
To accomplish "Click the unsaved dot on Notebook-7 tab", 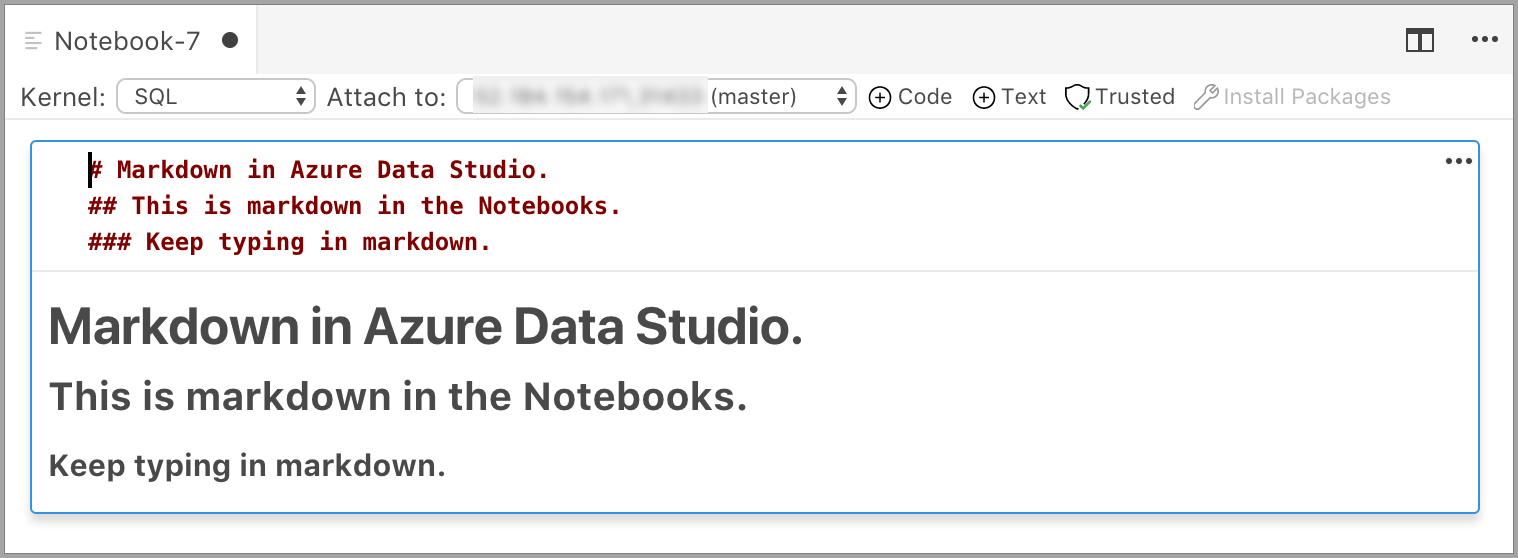I will (x=229, y=40).
